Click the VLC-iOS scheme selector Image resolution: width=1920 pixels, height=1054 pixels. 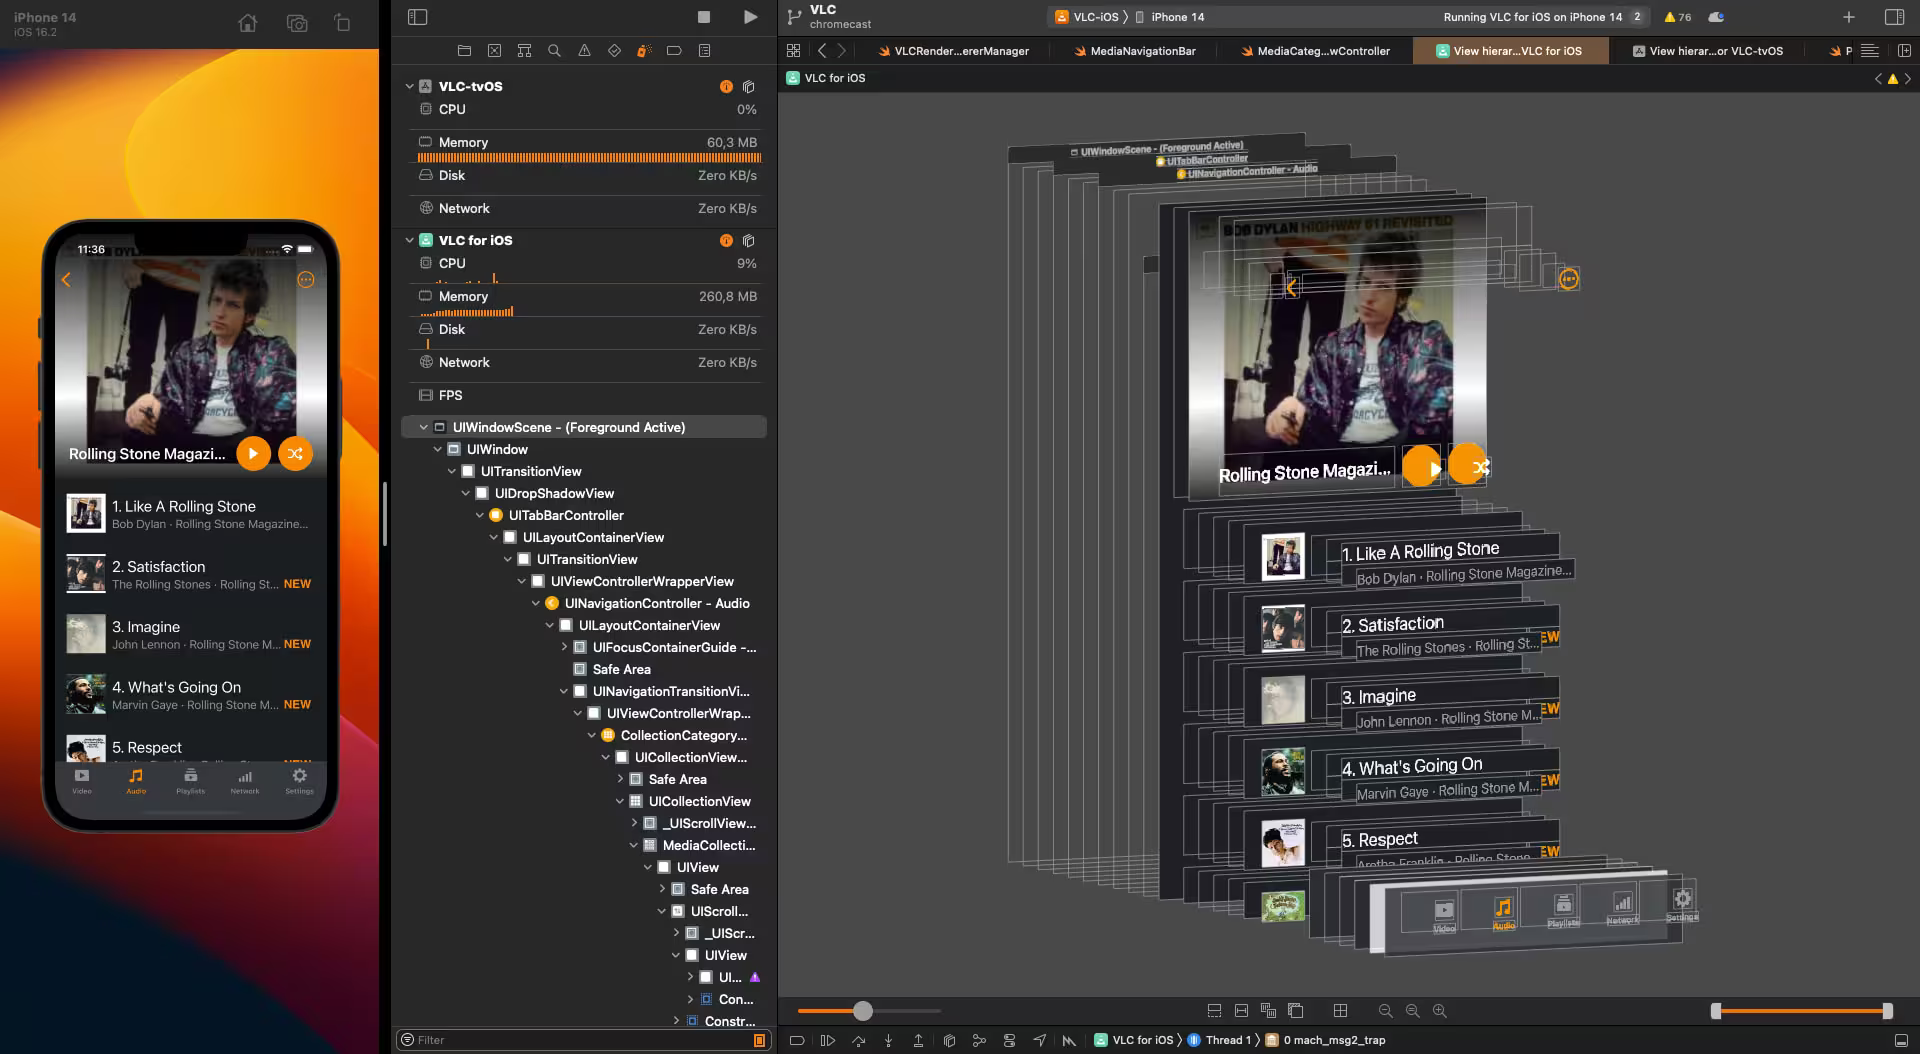(1085, 17)
